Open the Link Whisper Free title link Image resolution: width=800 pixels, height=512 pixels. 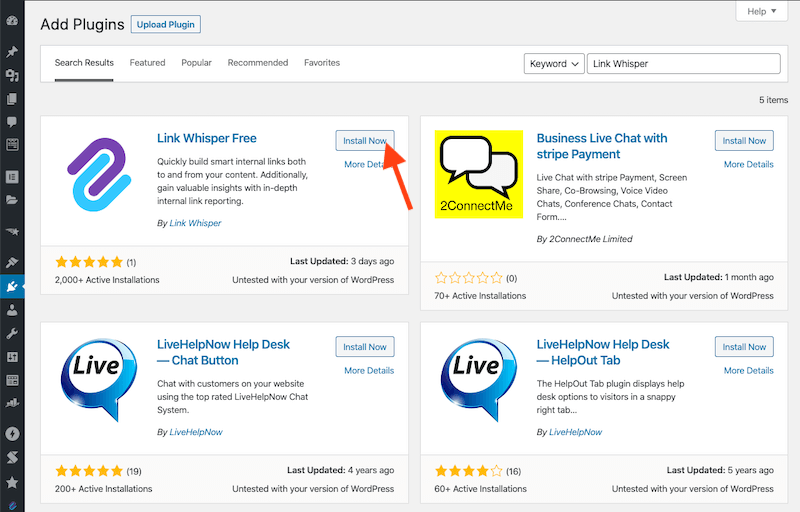[207, 138]
